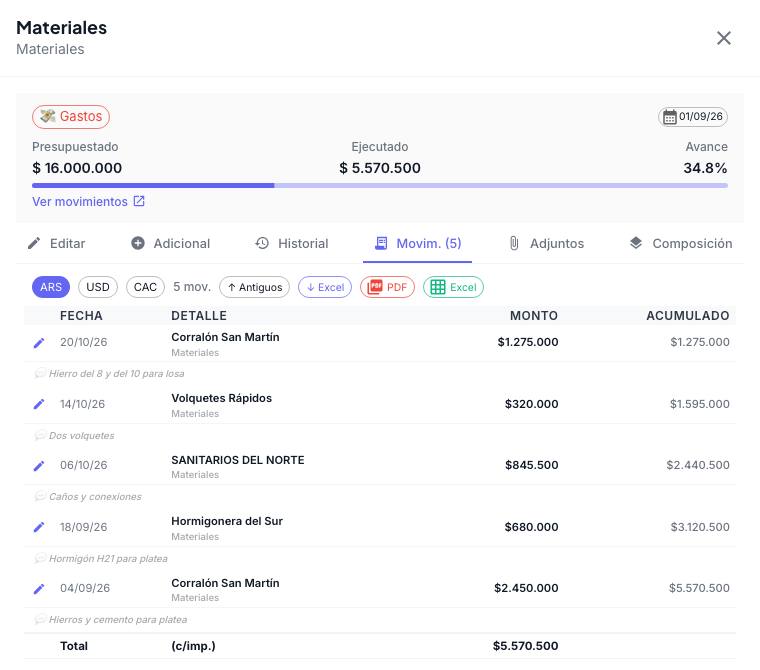Click the $1.275.000 monto value
The image size is (760, 670).
(x=528, y=342)
